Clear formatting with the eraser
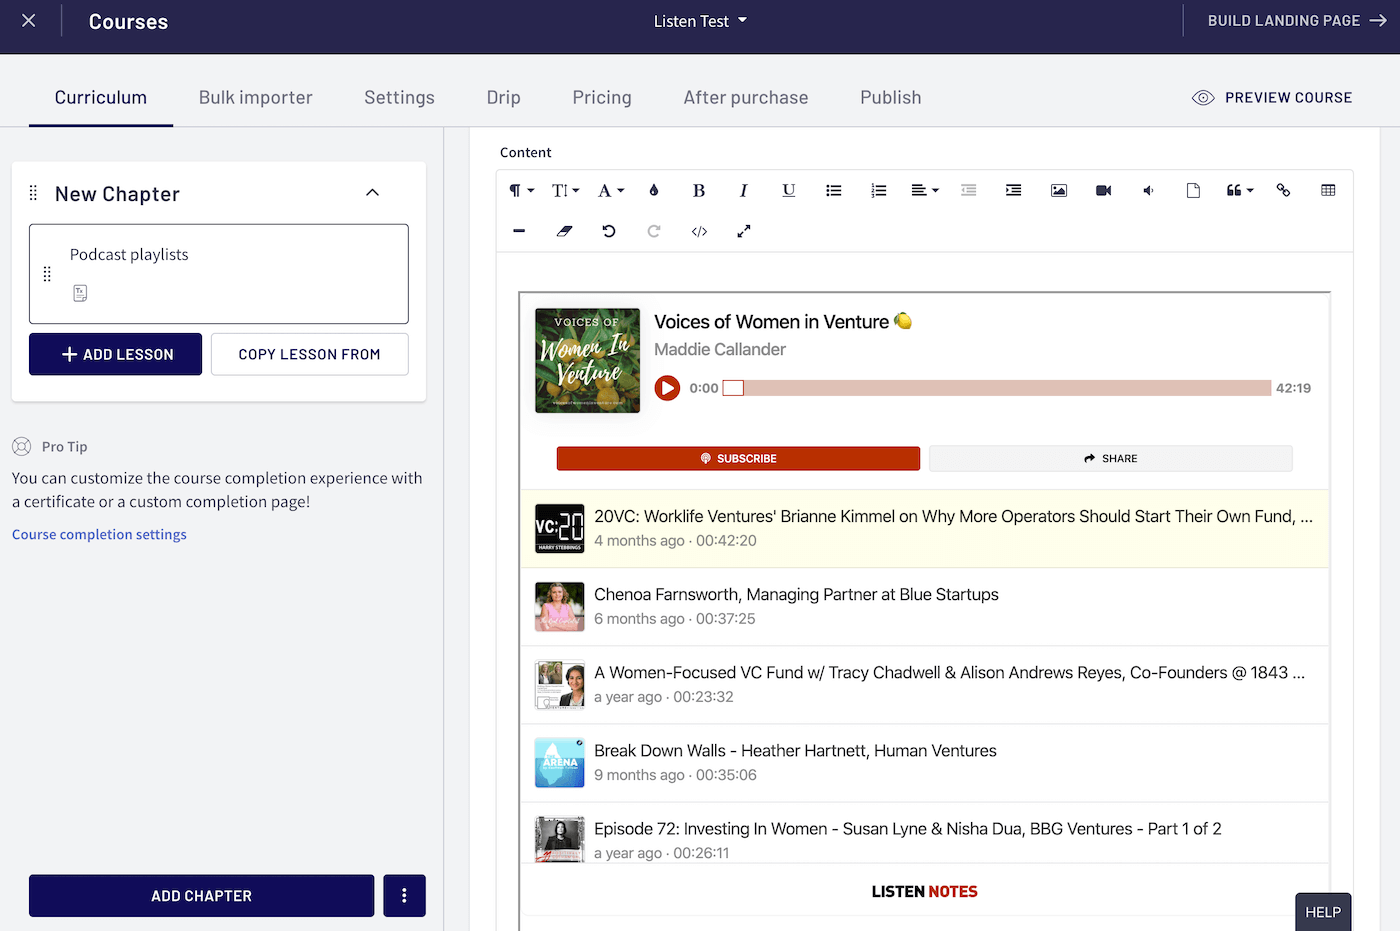The height and width of the screenshot is (931, 1400). click(x=564, y=231)
